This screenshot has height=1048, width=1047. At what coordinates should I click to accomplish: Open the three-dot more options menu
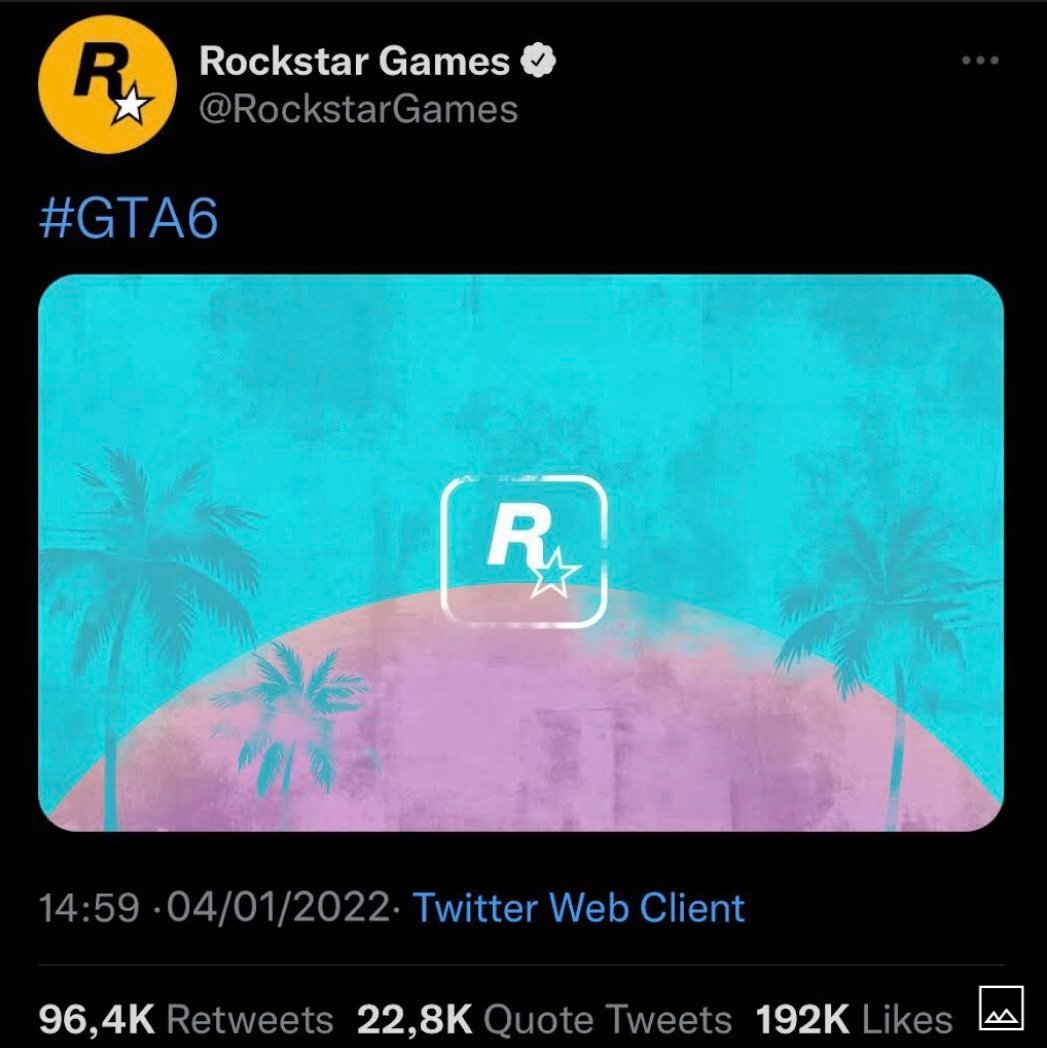(980, 60)
